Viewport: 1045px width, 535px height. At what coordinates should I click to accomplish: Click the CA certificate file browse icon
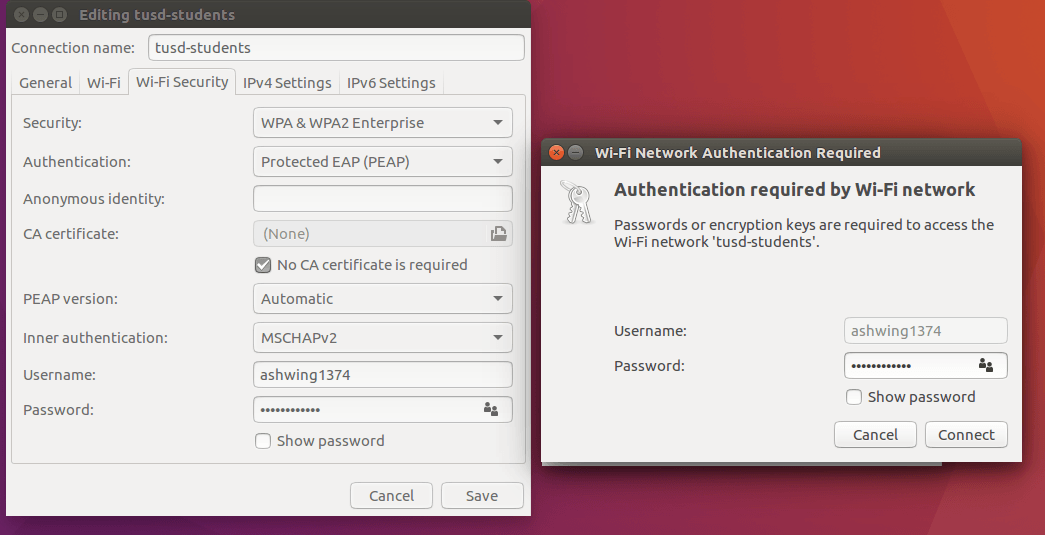click(498, 234)
